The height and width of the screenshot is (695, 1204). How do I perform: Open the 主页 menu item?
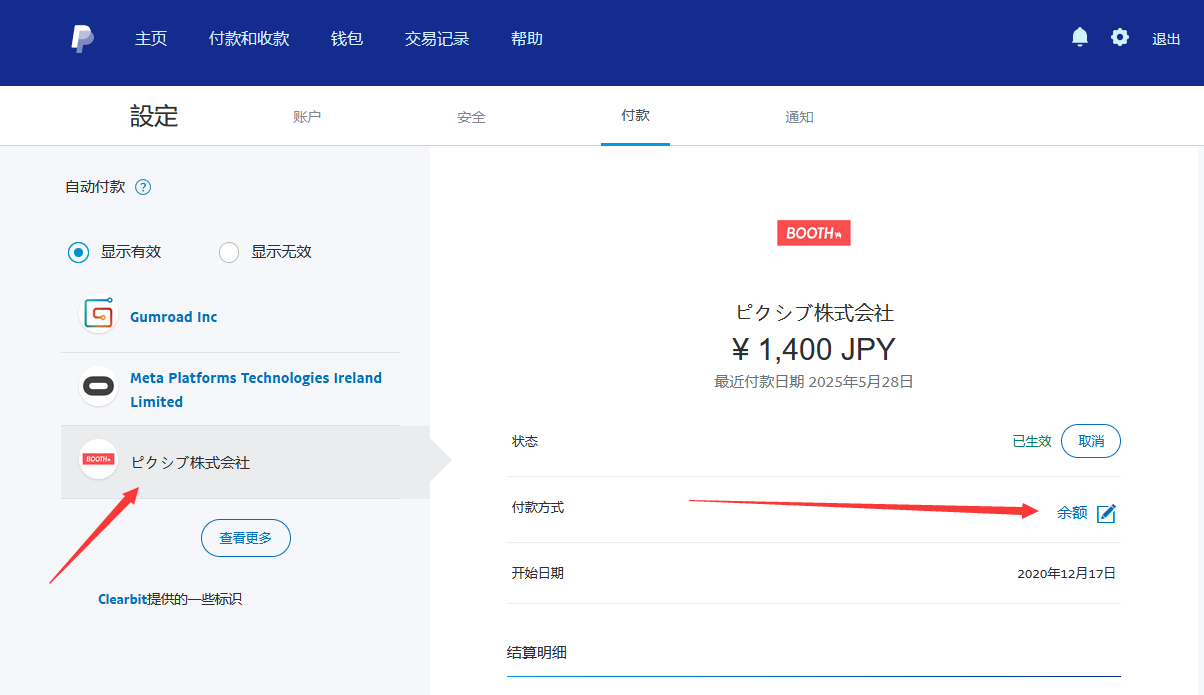pos(151,39)
